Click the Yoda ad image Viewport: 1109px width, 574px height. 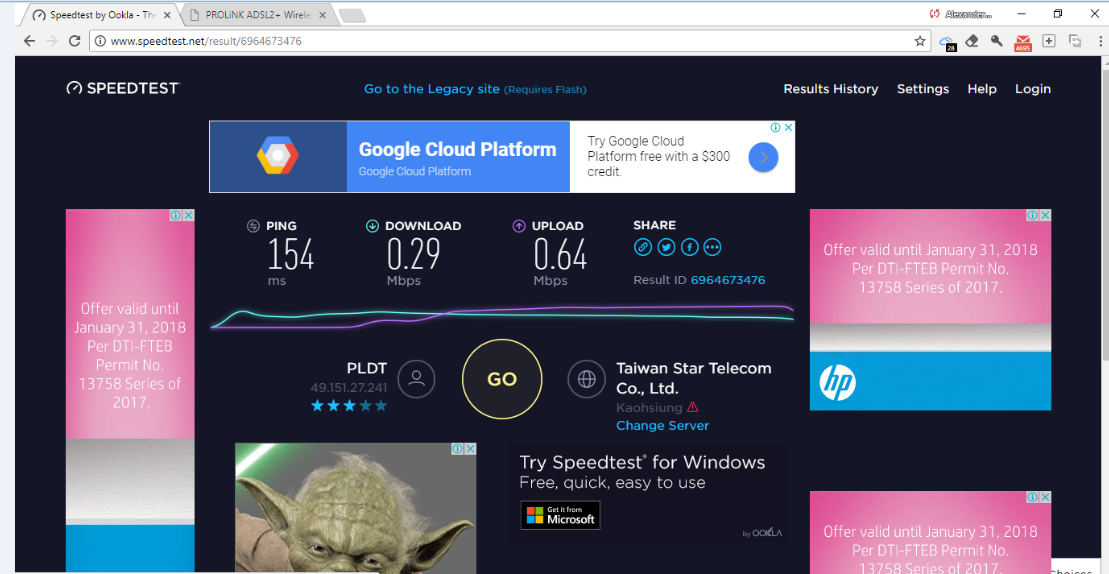pos(356,508)
